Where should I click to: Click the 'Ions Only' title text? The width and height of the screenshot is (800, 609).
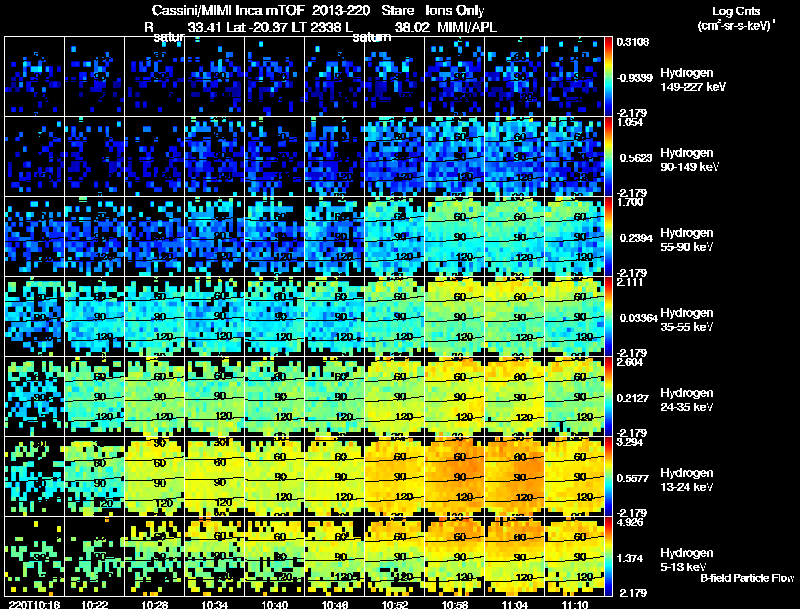coord(454,11)
